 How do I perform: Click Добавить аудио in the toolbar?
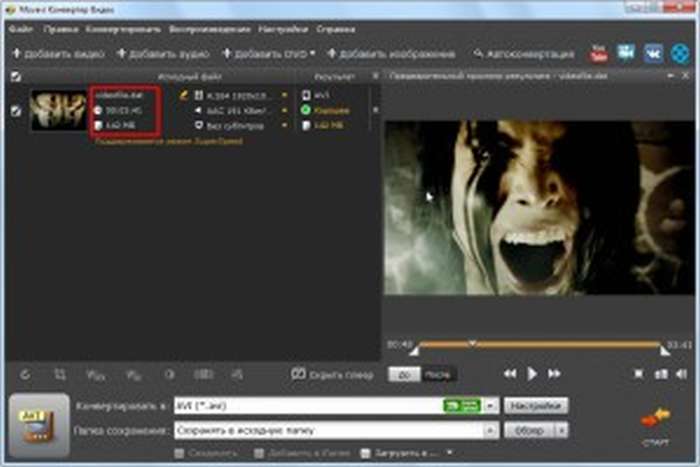(x=163, y=54)
